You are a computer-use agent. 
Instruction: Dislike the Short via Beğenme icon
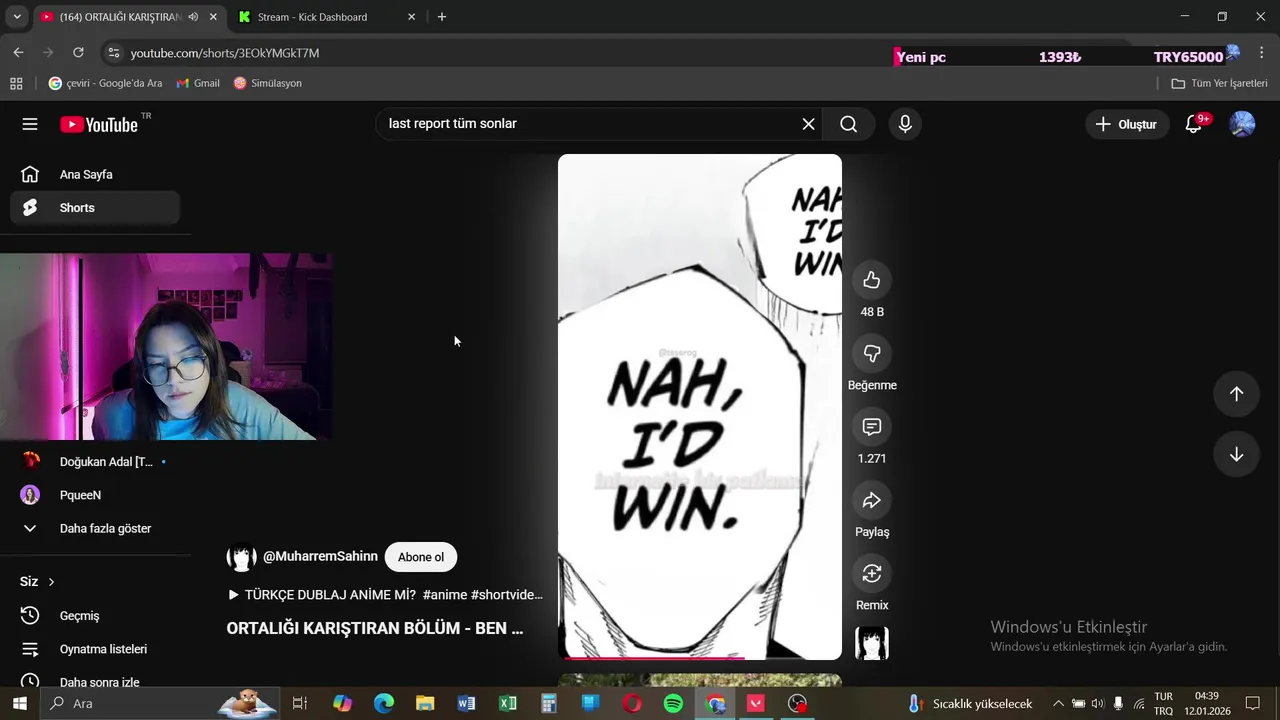(x=872, y=353)
